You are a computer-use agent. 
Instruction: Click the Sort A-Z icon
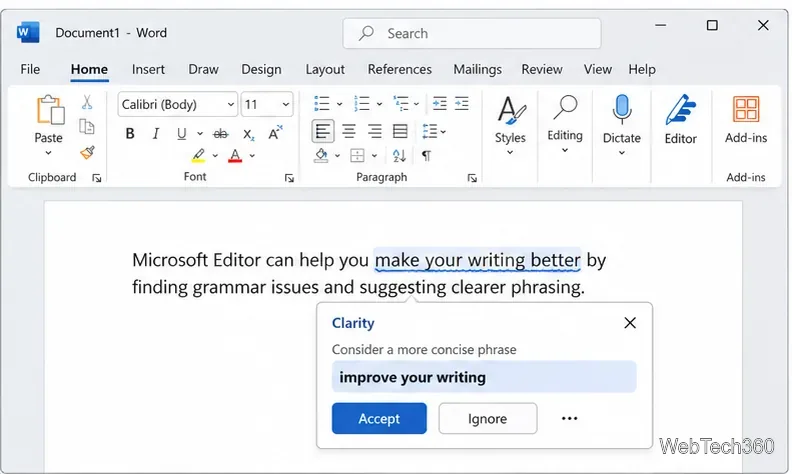coord(399,156)
